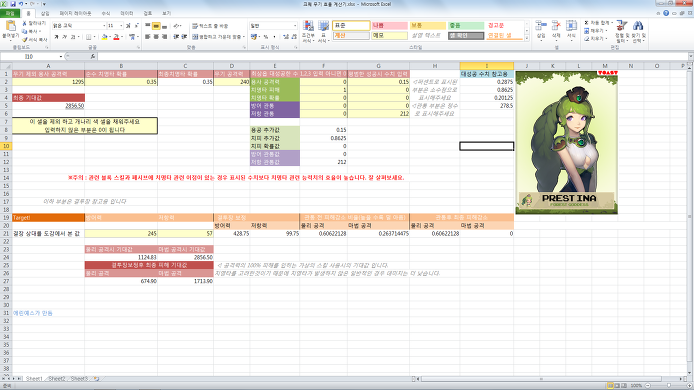694x390 pixels.
Task: Open the Fill (채우기) dropdown
Action: click(595, 31)
